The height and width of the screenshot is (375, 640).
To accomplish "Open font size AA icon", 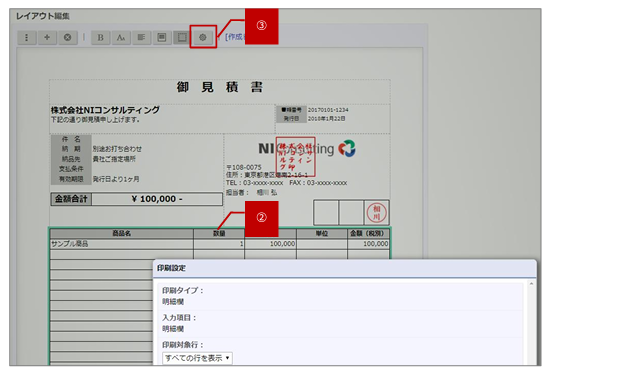I will 121,38.
